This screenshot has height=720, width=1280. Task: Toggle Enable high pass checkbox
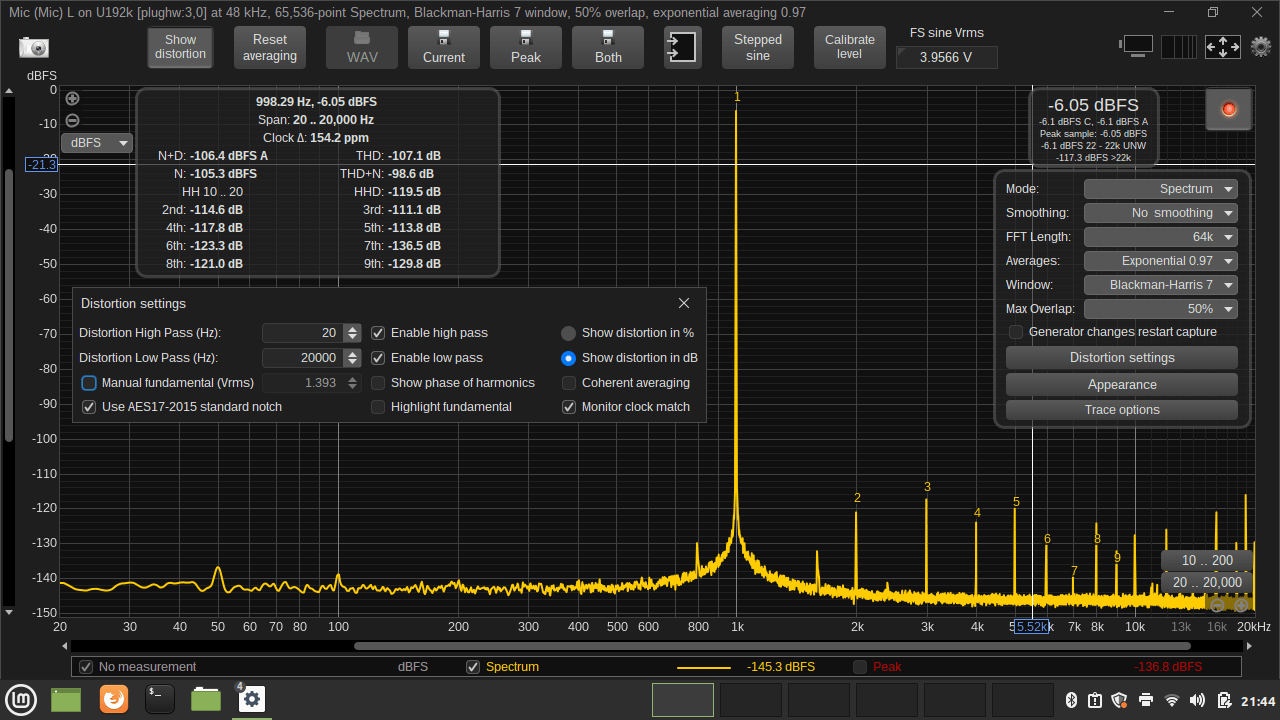click(x=378, y=333)
